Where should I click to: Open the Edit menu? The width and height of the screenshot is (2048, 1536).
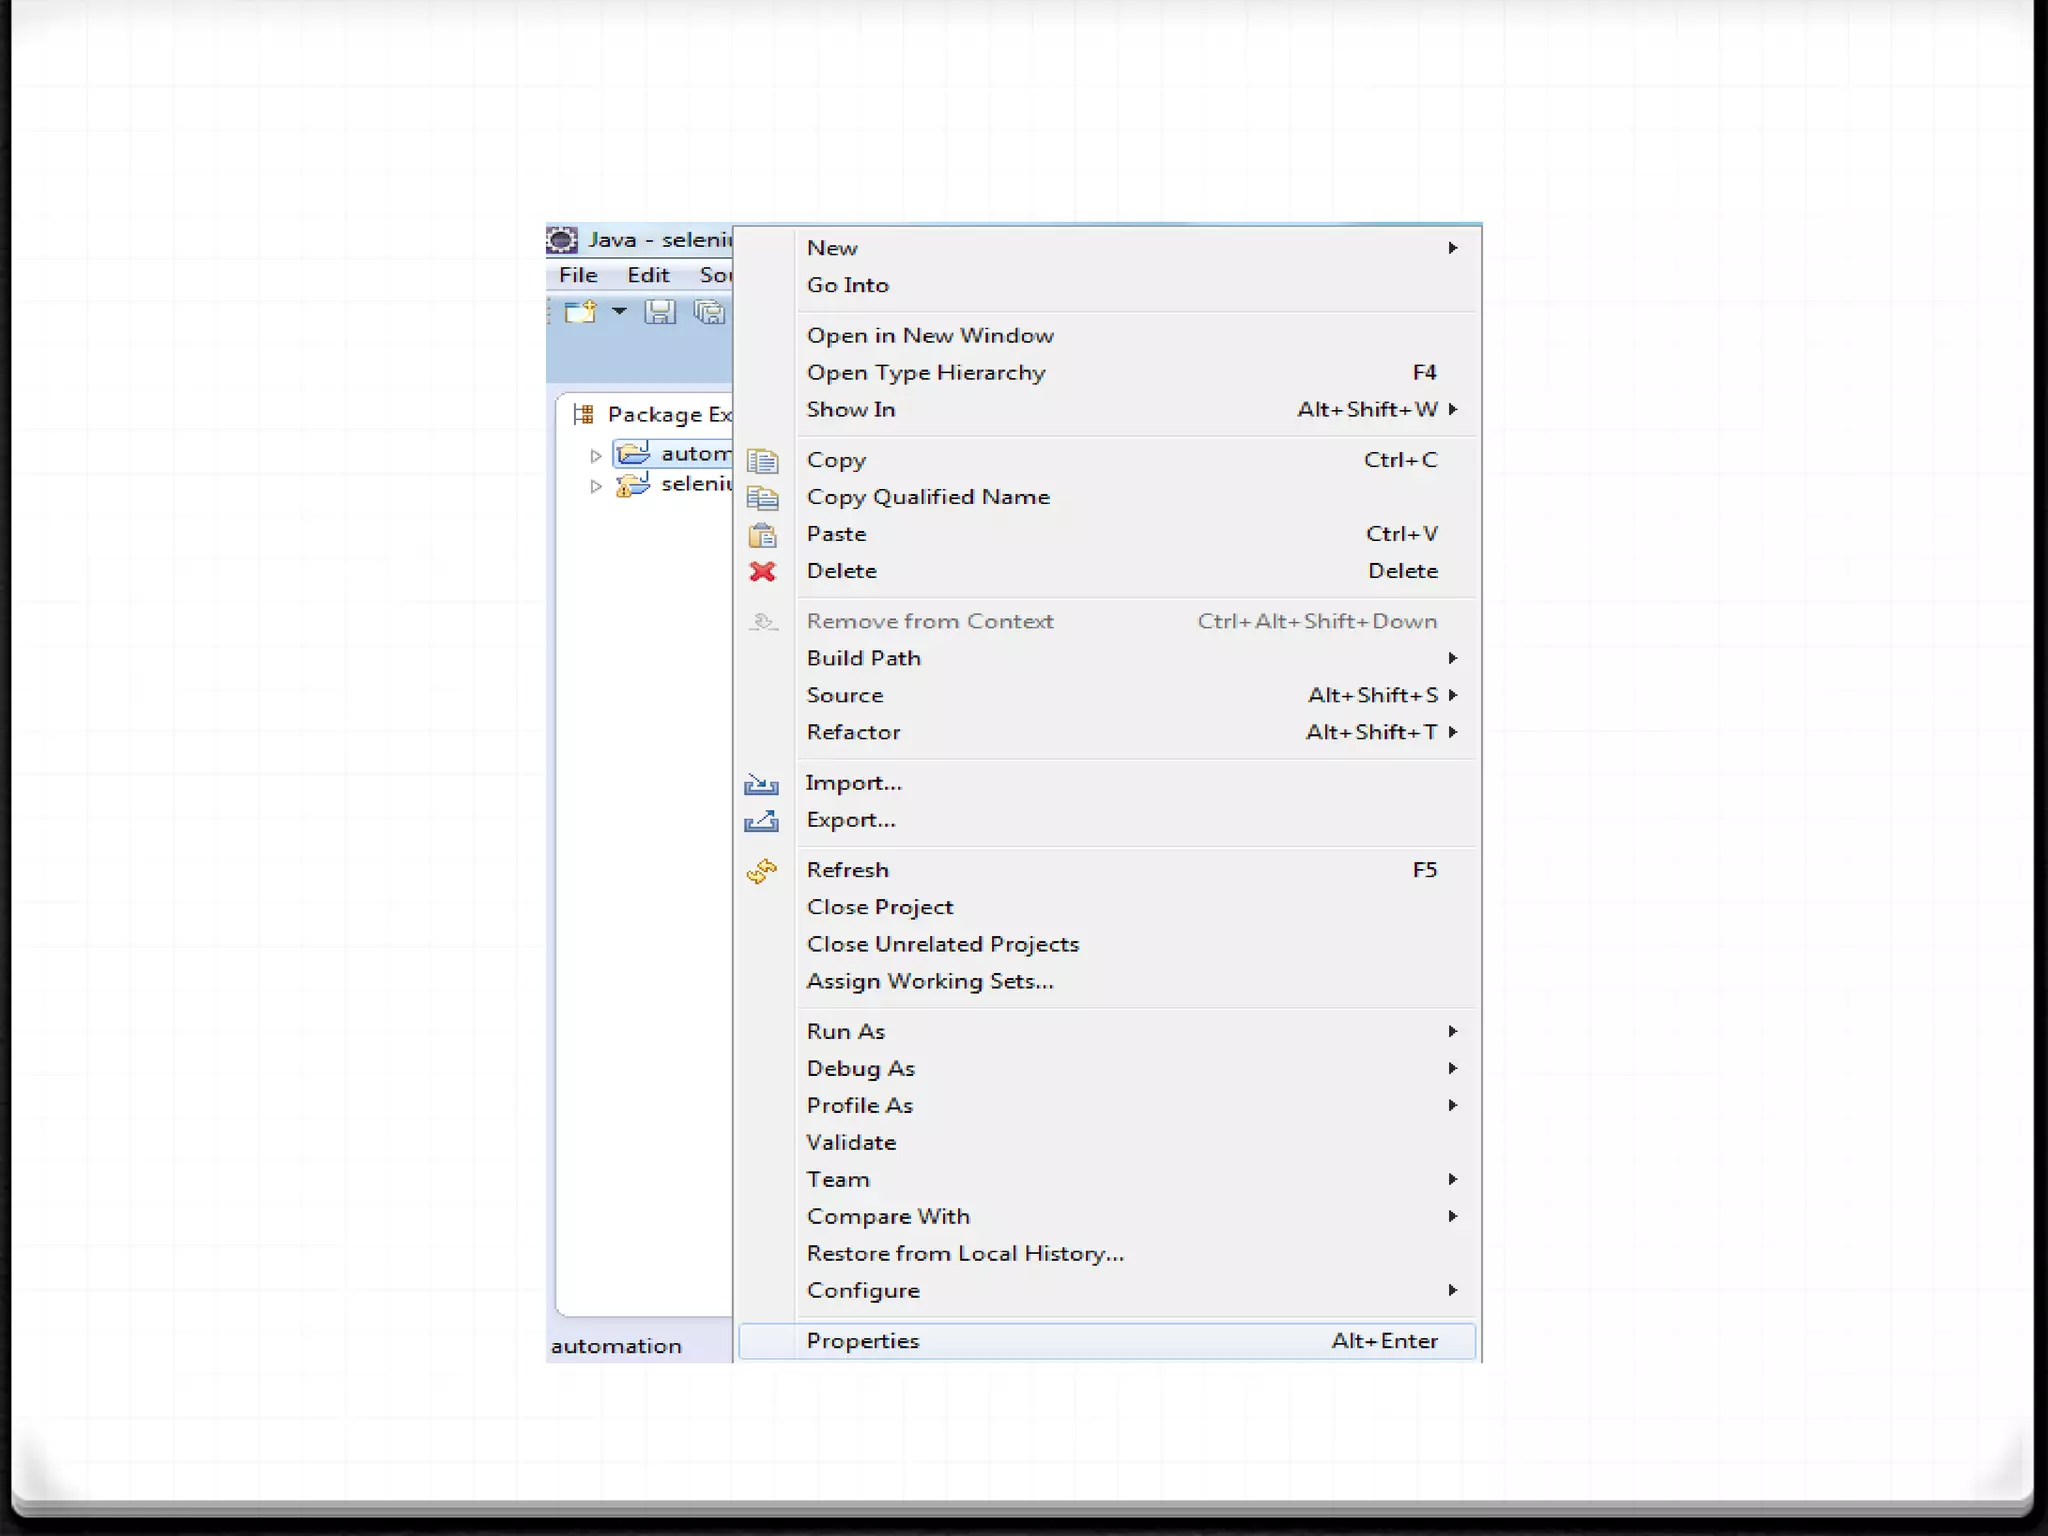tap(648, 275)
